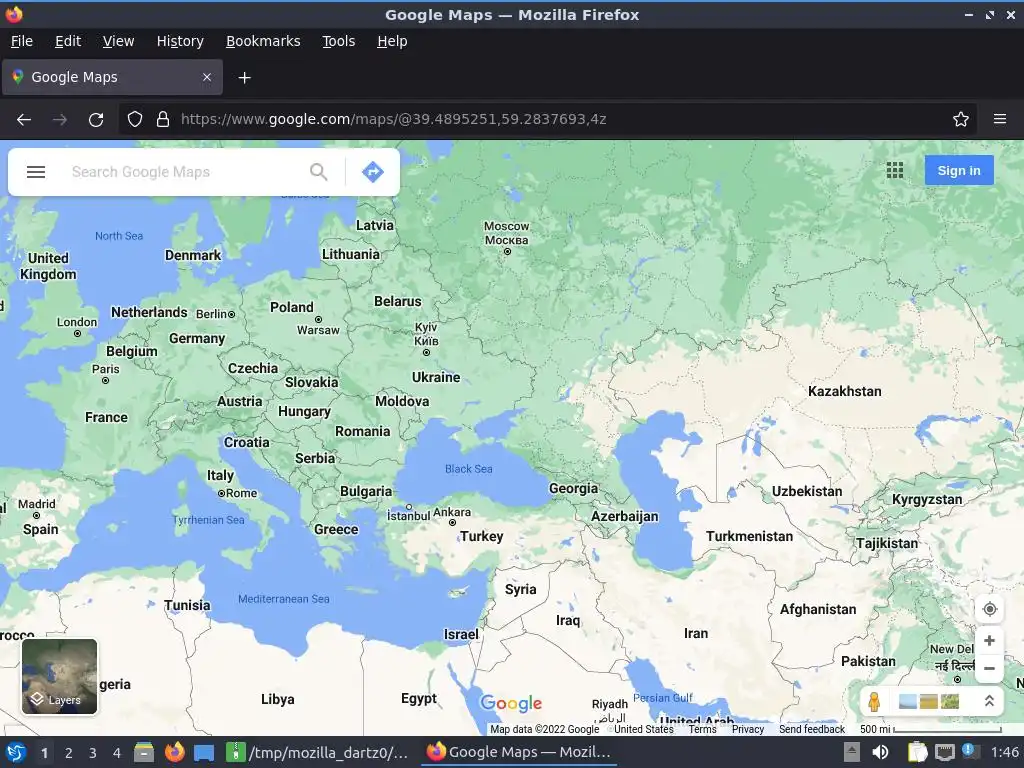Open the Terms link
Viewport: 1024px width, 768px height.
pyautogui.click(x=702, y=729)
